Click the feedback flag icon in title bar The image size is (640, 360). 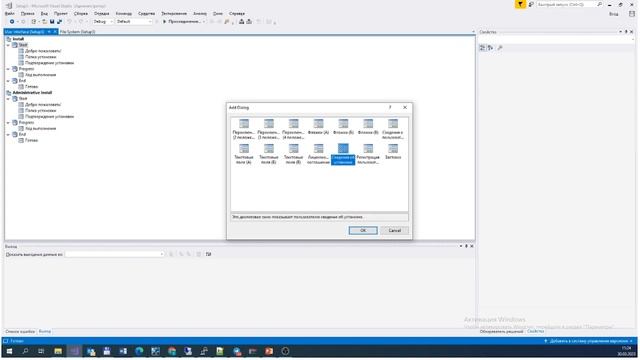point(520,4)
